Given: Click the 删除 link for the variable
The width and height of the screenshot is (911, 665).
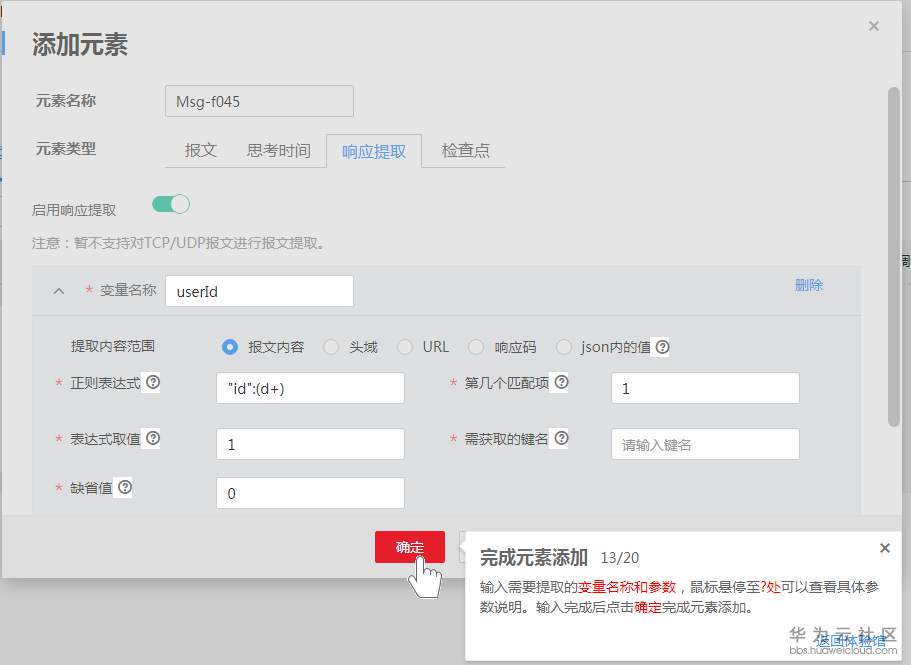Looking at the screenshot, I should pyautogui.click(x=809, y=285).
